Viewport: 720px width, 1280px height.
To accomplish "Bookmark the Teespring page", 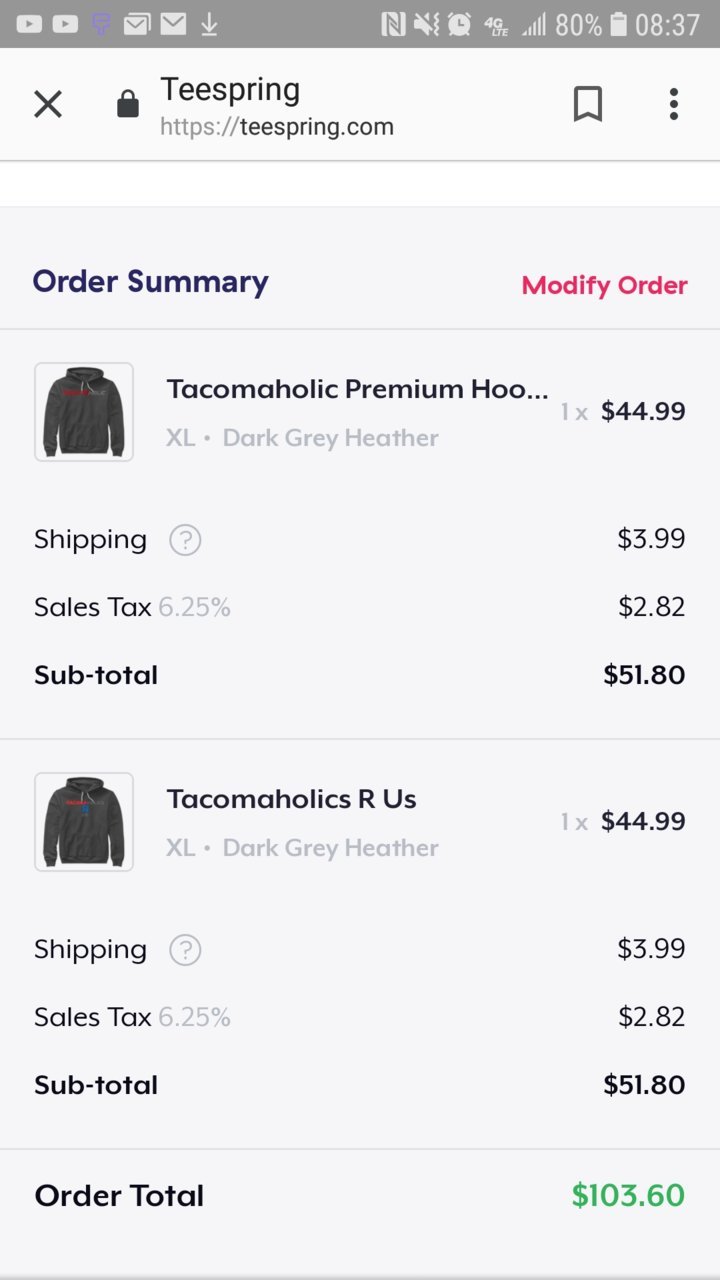I will click(x=588, y=104).
